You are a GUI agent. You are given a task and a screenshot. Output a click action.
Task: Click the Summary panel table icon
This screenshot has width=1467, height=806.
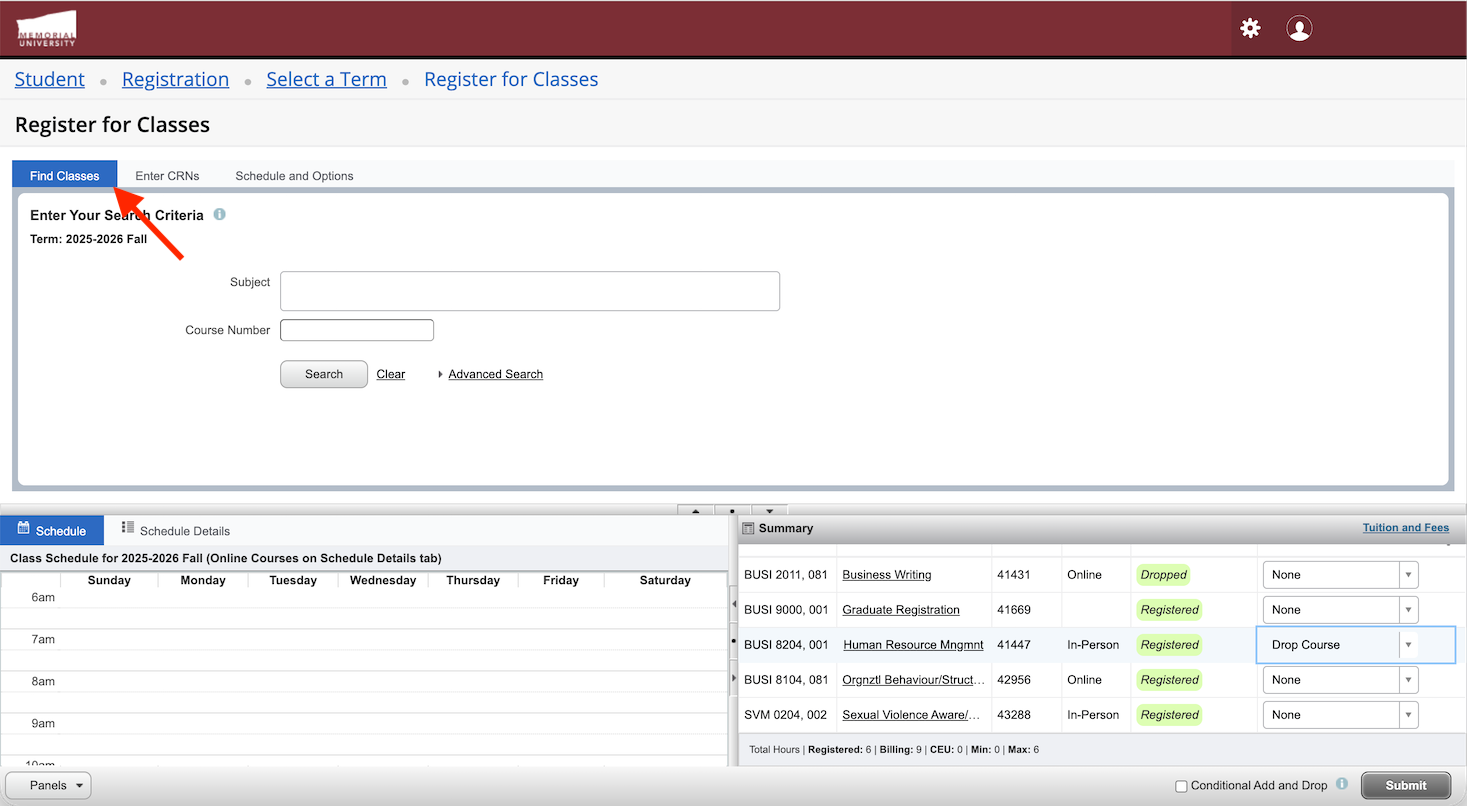click(748, 528)
